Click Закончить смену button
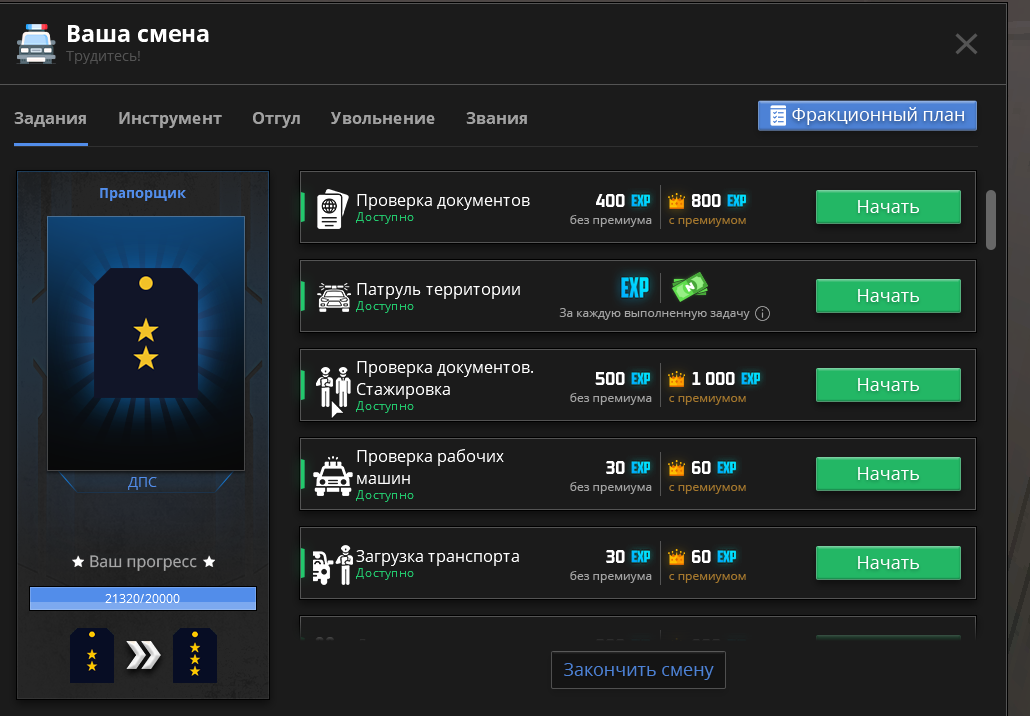 [x=638, y=670]
